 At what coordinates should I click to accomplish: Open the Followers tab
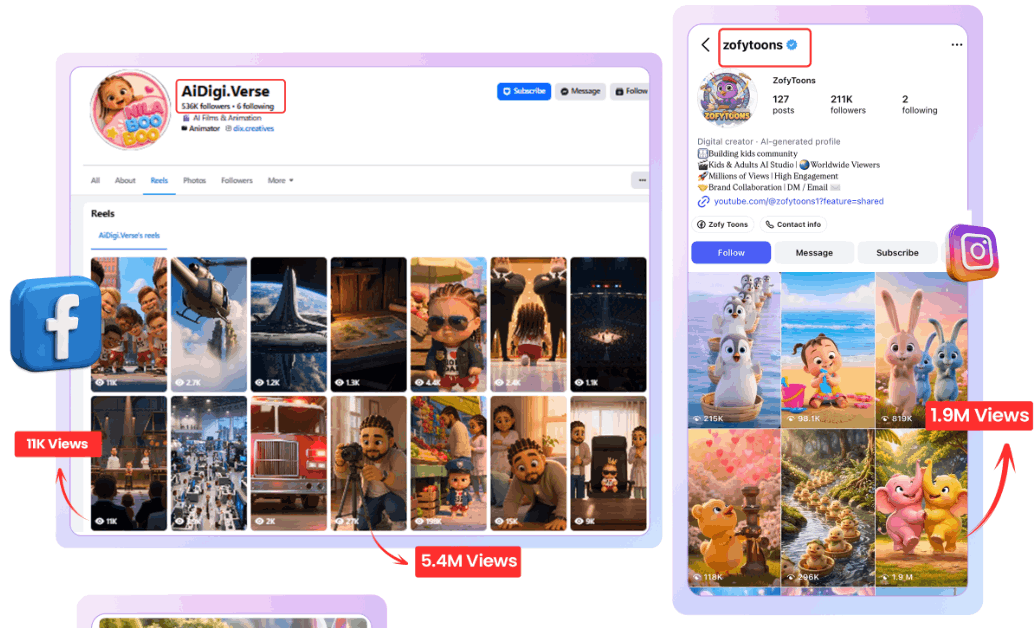point(237,180)
